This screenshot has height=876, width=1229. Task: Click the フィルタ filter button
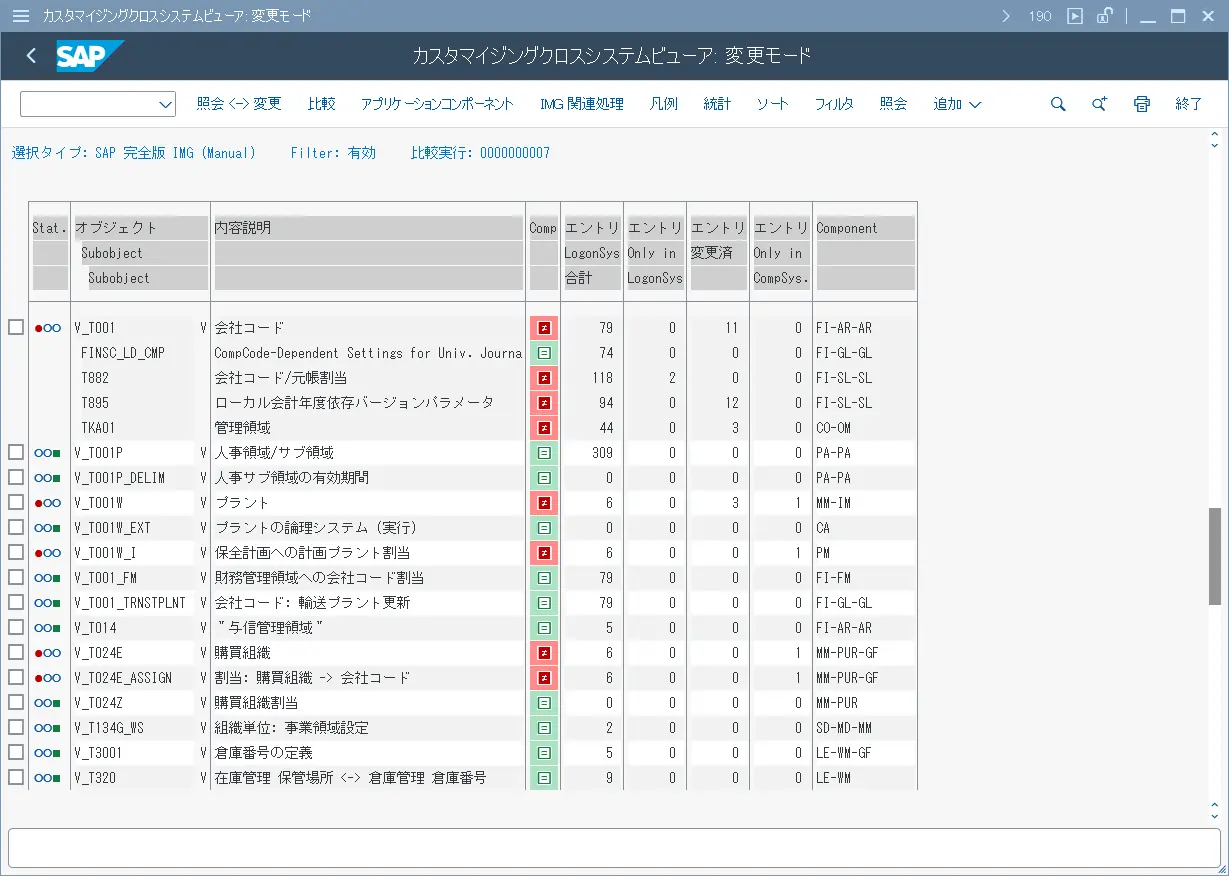[x=834, y=104]
